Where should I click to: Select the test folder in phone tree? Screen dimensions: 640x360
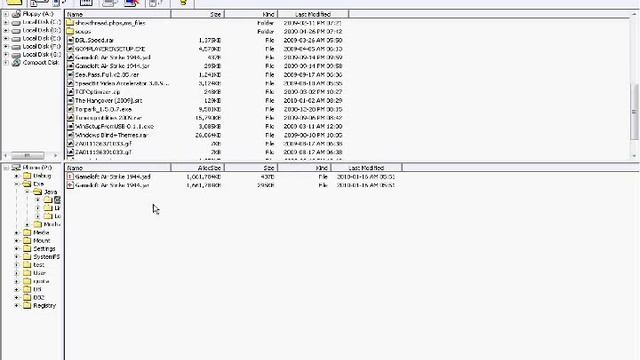pyautogui.click(x=39, y=265)
